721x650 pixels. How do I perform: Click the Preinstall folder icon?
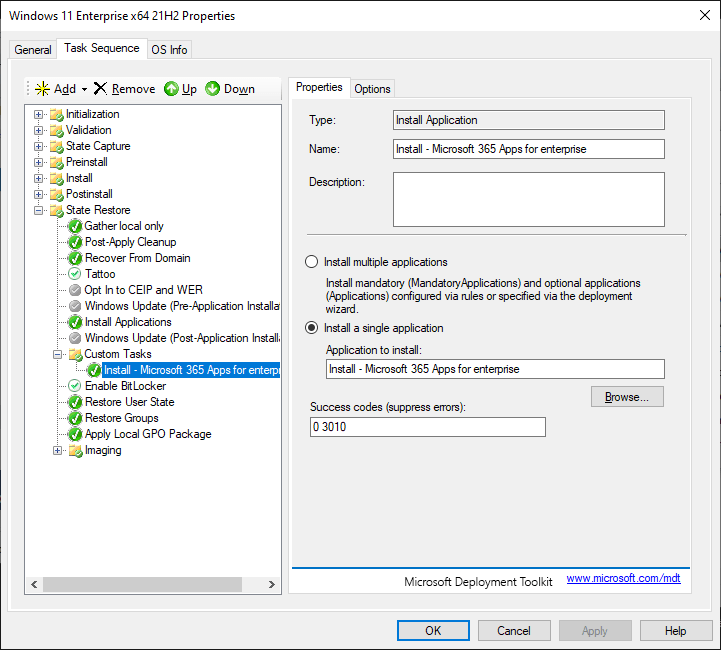click(57, 163)
